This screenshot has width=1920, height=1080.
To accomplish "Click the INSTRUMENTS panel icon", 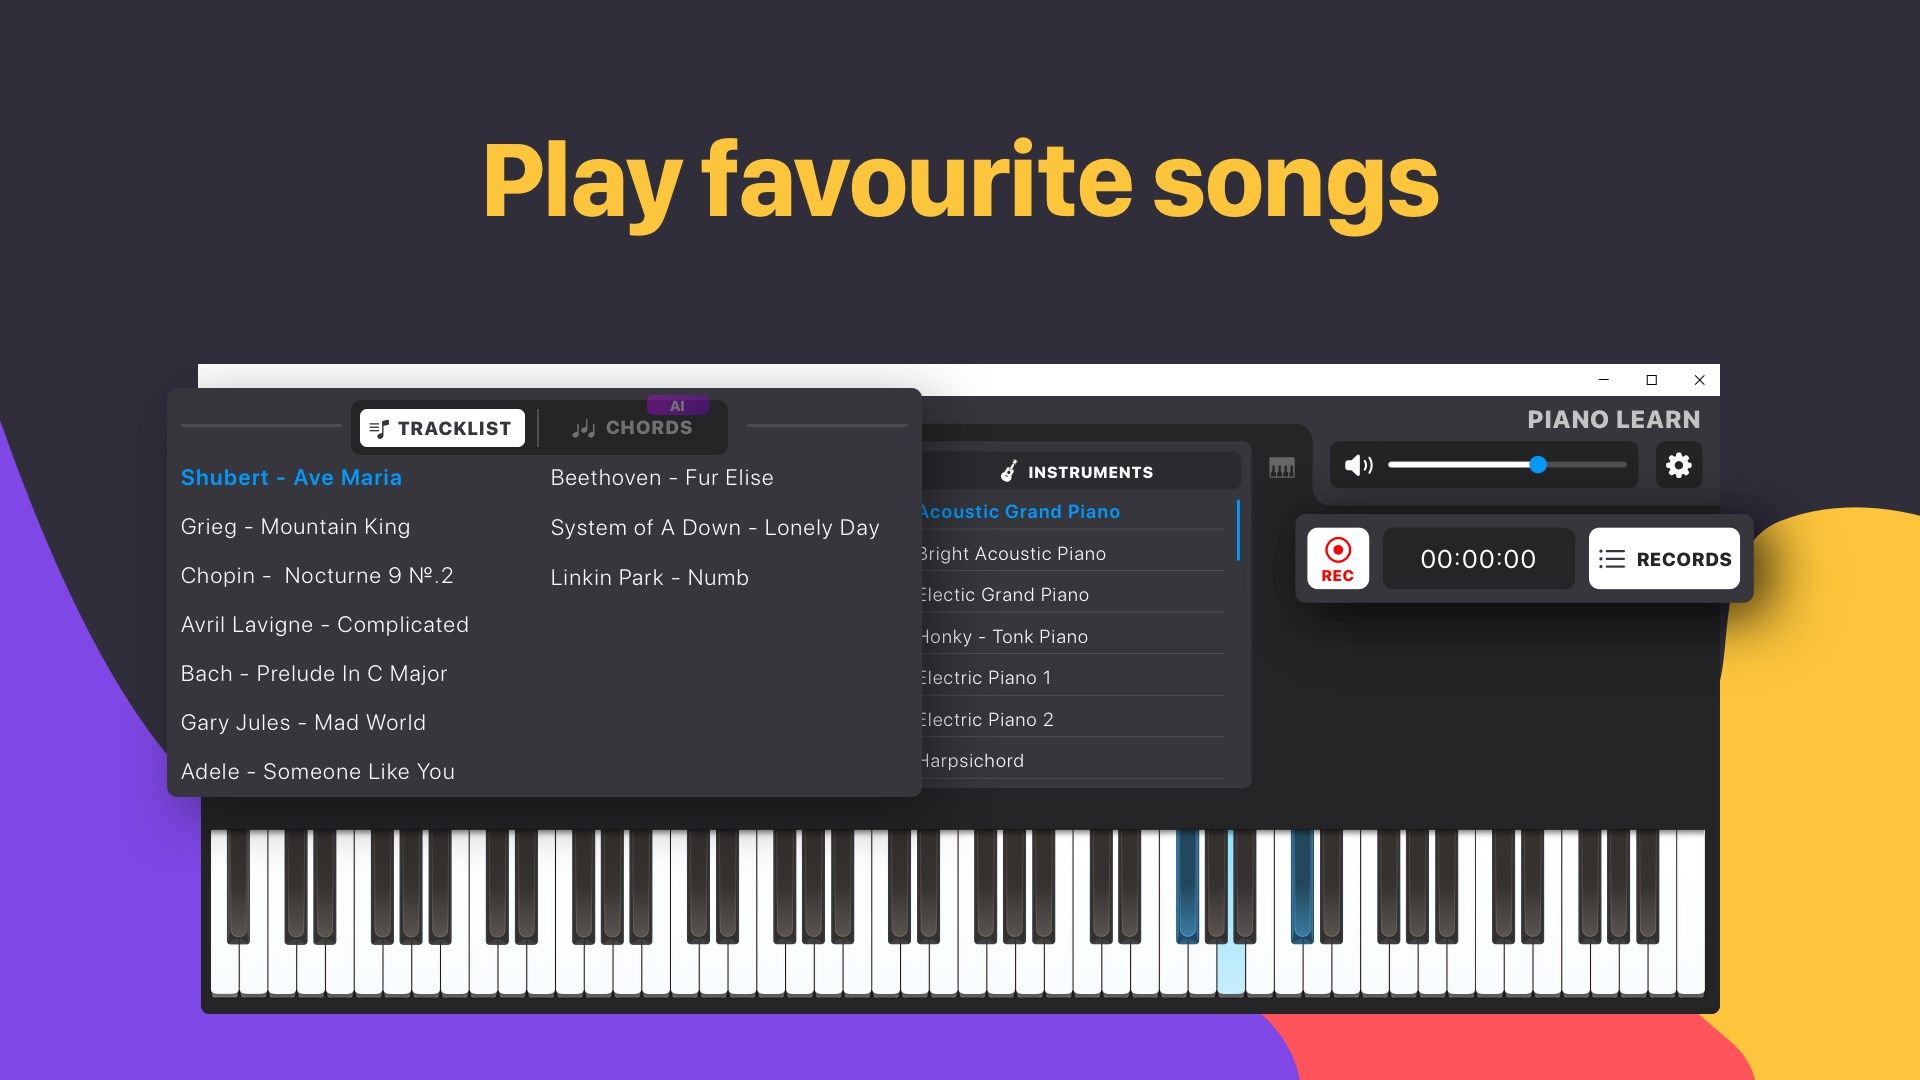I will tap(1006, 472).
